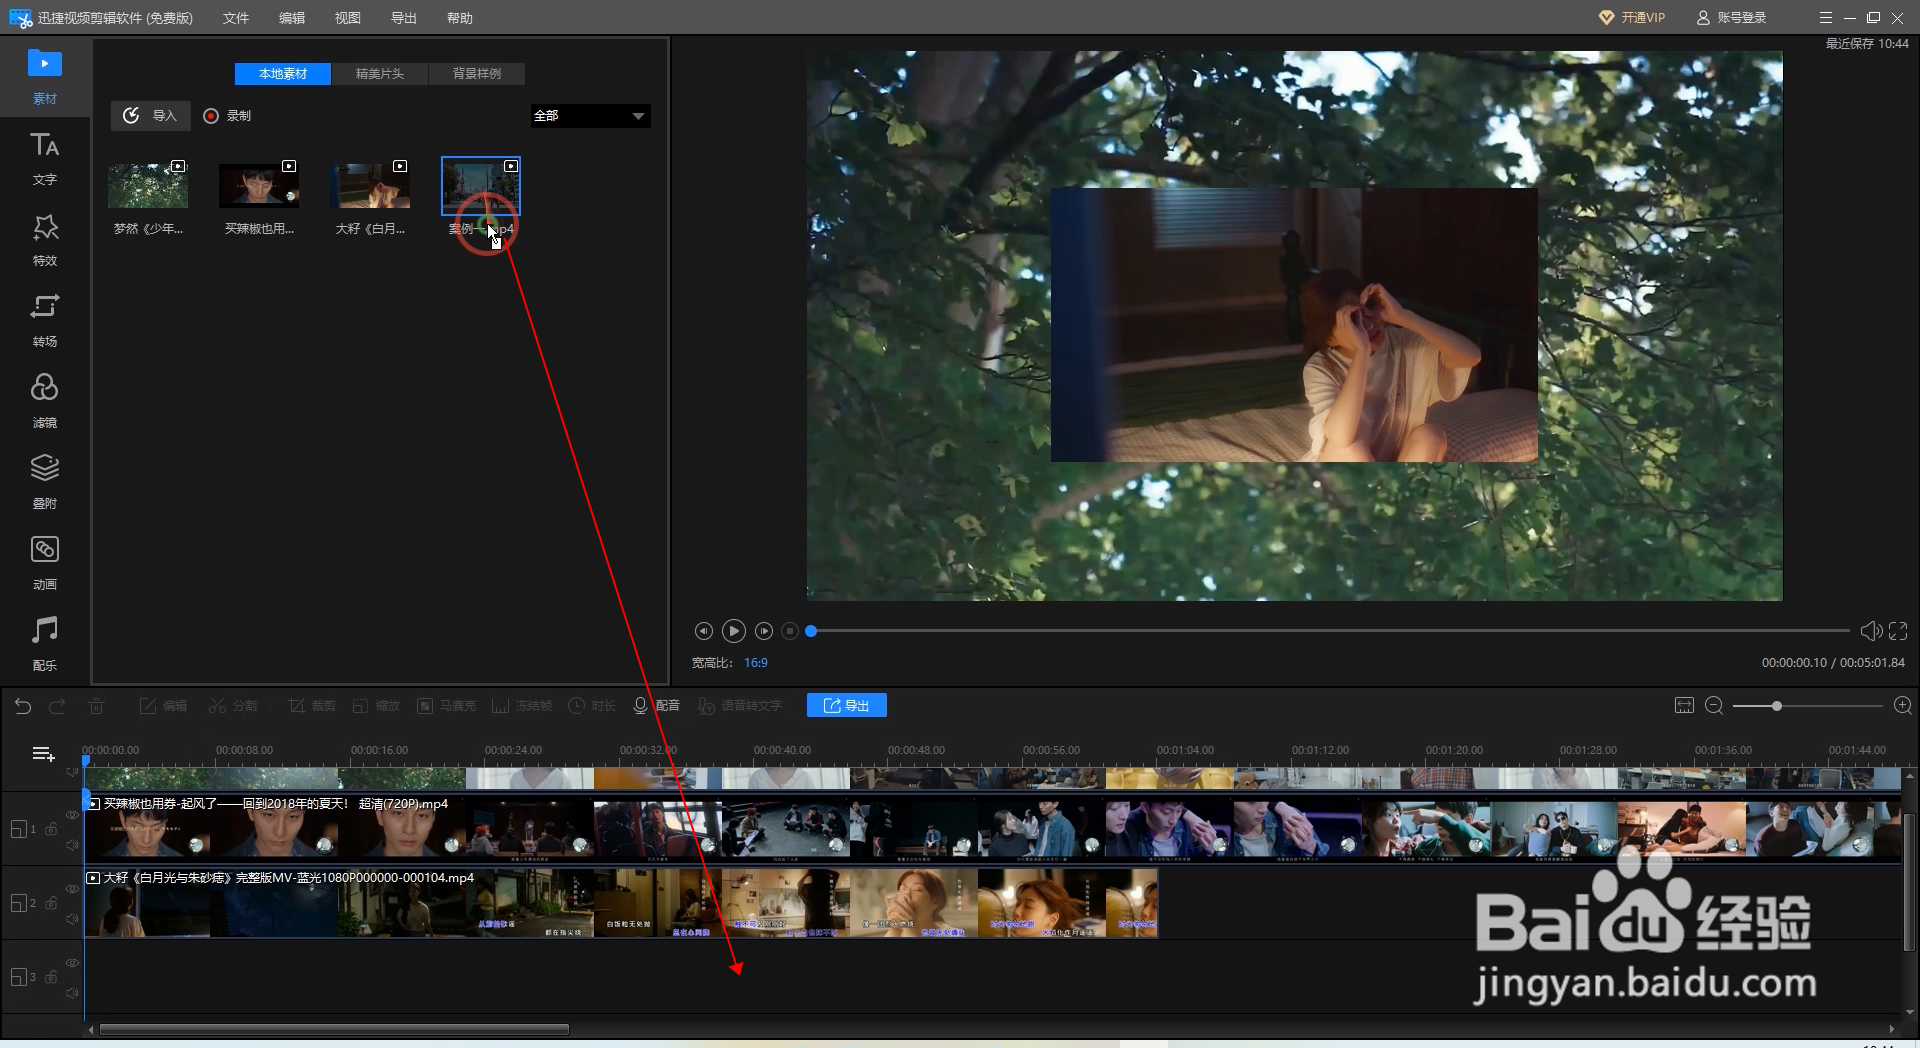1920x1048 pixels.
Task: Open the 编辑 menu in menu bar
Action: [292, 18]
